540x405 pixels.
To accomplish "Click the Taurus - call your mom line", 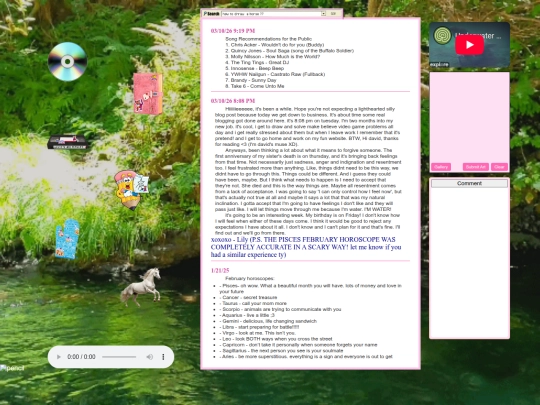I will coord(253,303).
